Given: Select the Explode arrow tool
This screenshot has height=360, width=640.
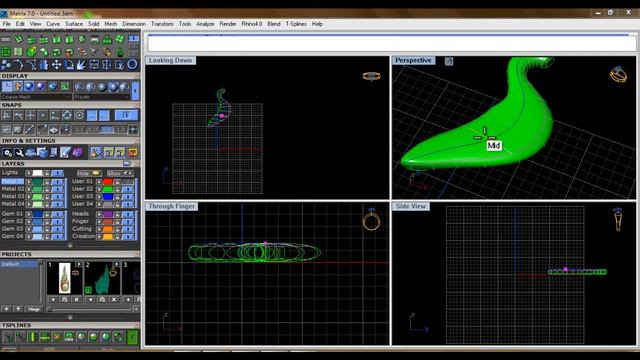Looking at the screenshot, I should point(81,64).
